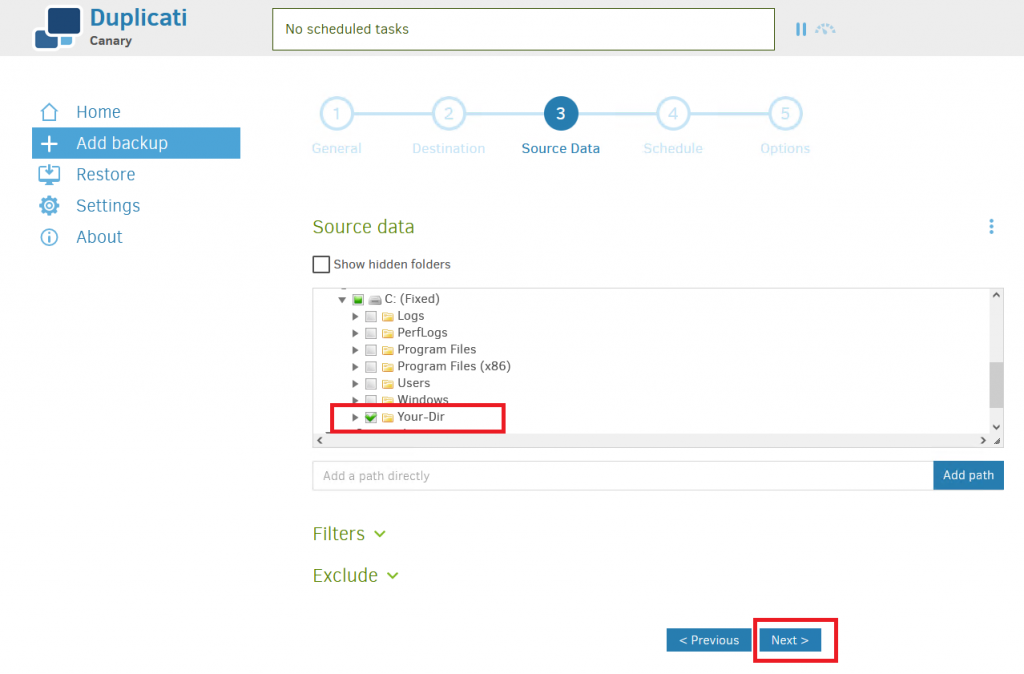Select Add backup in sidebar
The image size is (1024, 674).
pyautogui.click(x=136, y=143)
